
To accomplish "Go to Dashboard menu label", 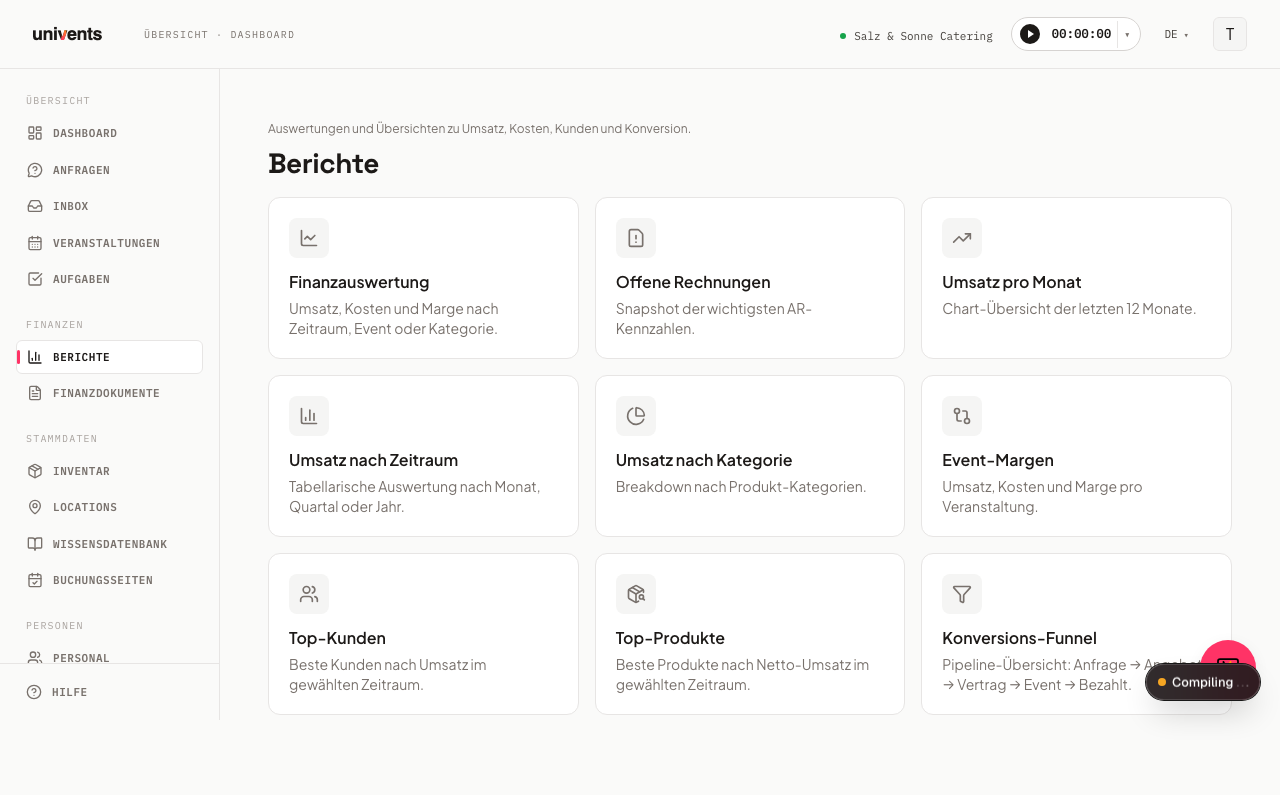I will click(x=85, y=133).
